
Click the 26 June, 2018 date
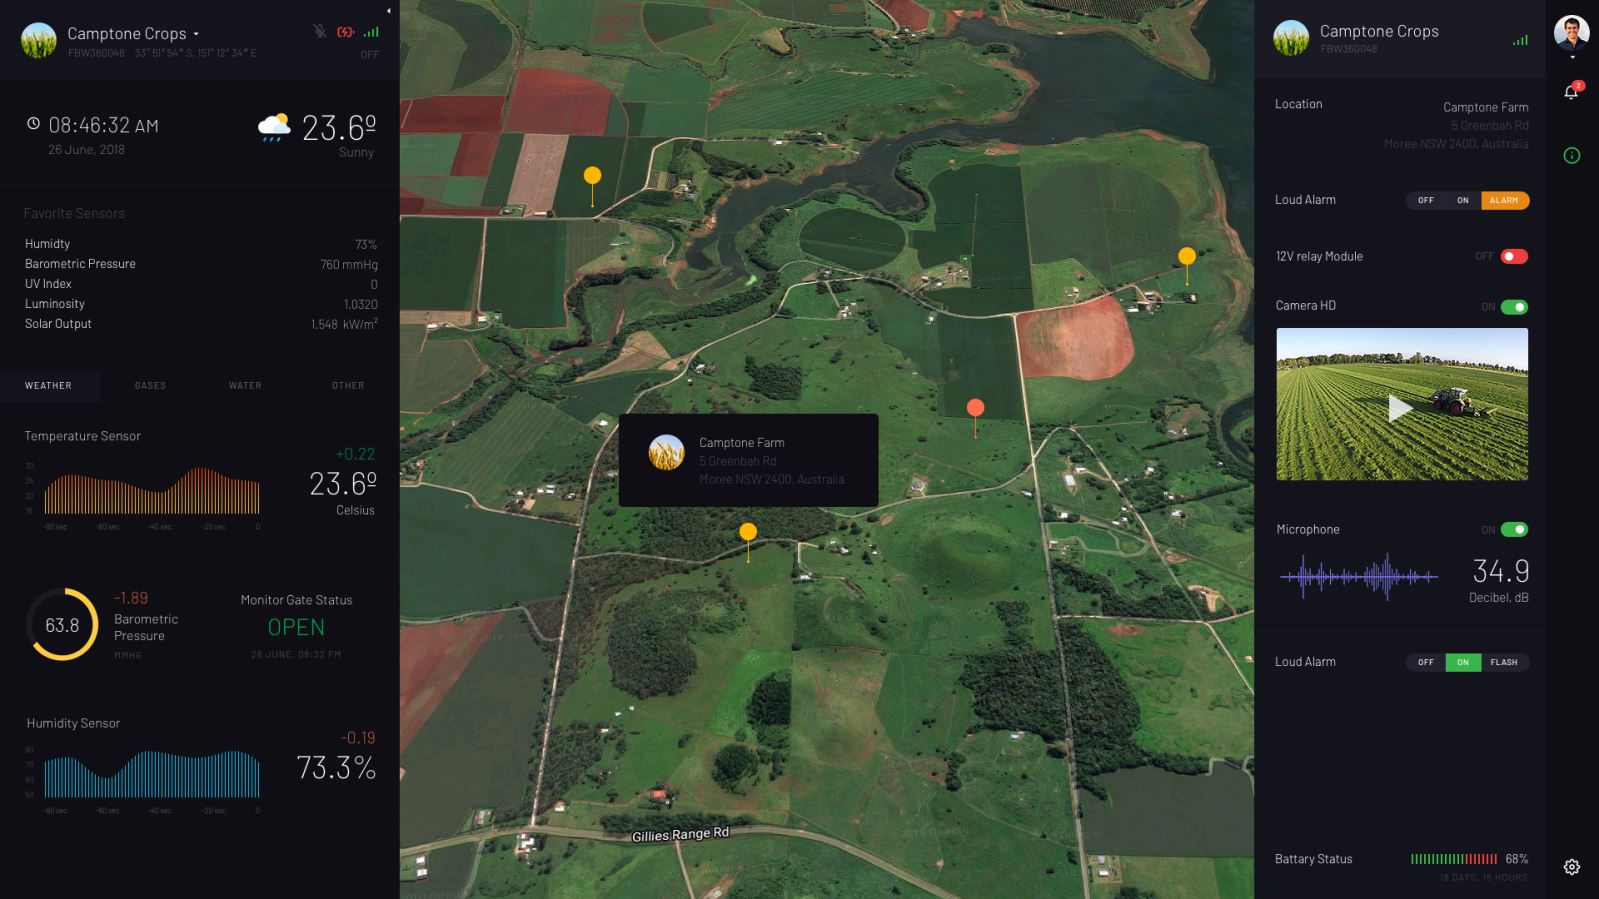[x=87, y=150]
